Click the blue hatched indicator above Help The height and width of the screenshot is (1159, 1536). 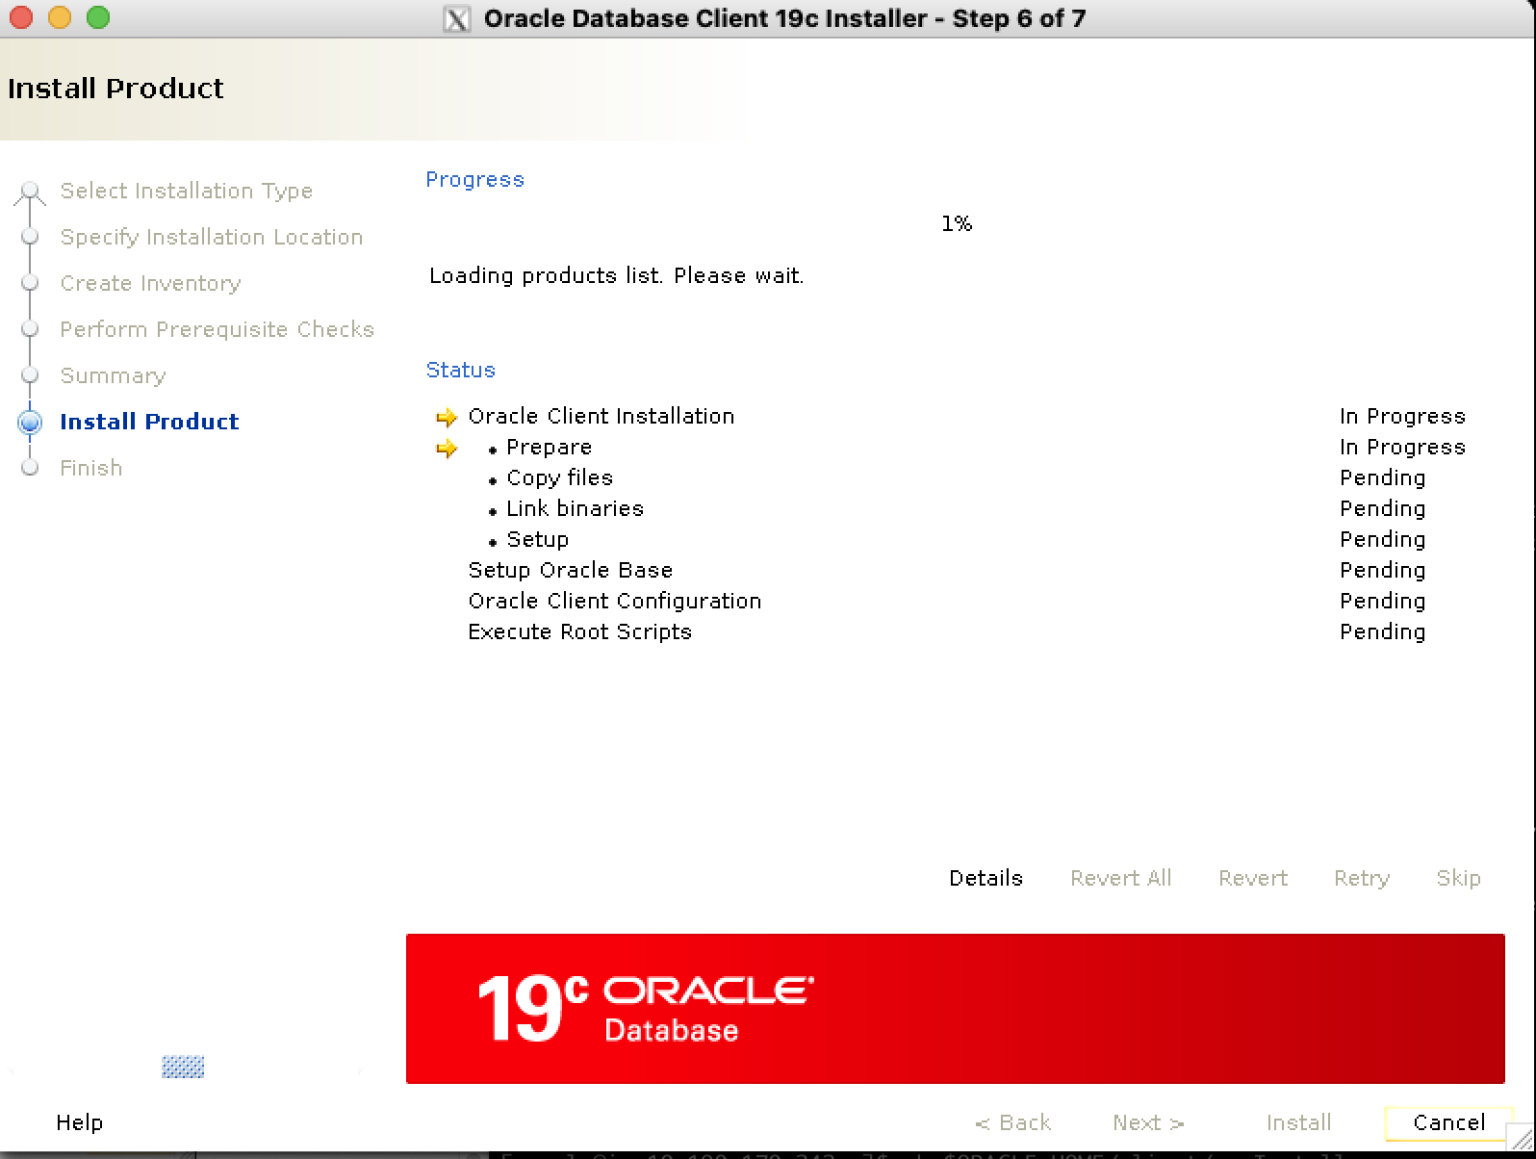[x=183, y=1067]
